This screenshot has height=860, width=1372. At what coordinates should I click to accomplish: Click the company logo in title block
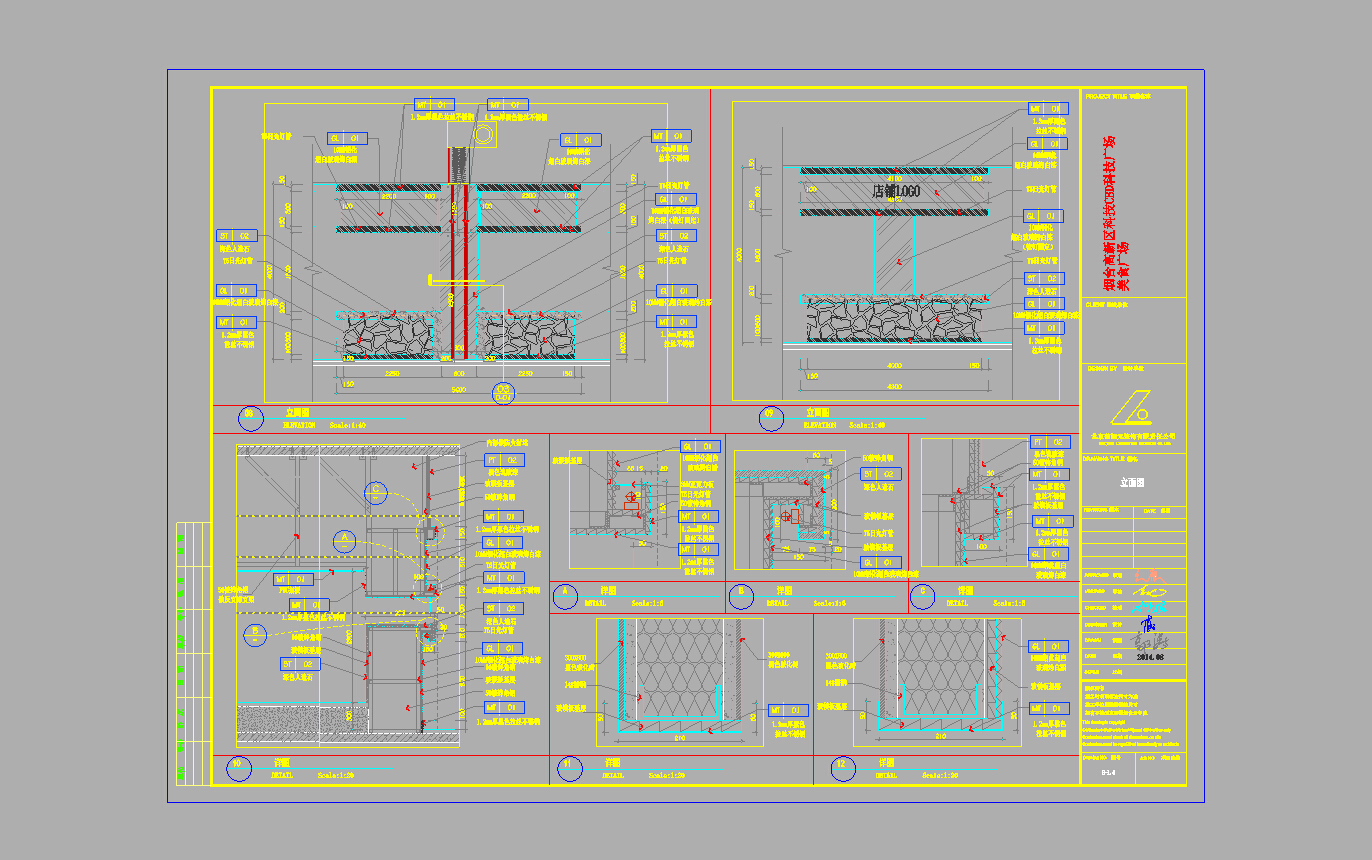pos(1133,408)
